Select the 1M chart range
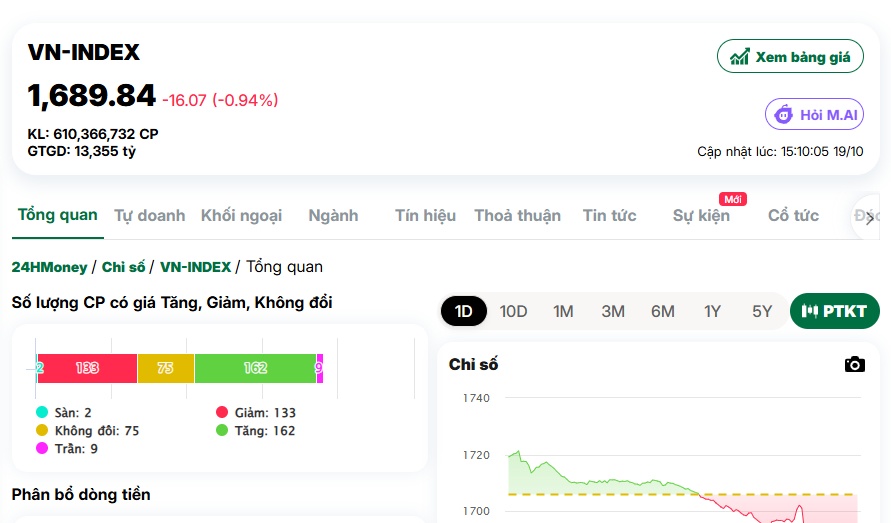 [x=563, y=312]
